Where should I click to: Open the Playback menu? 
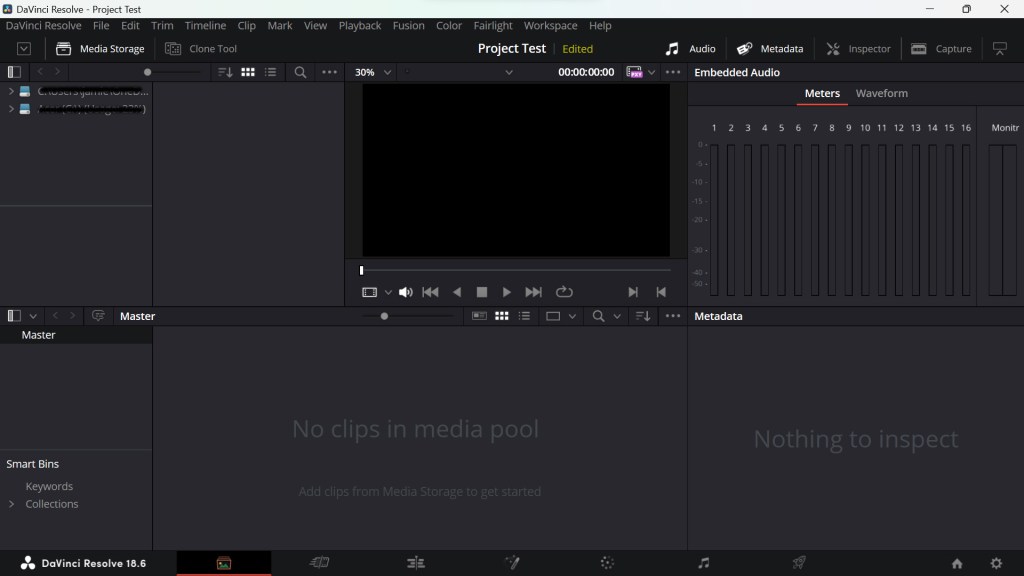pyautogui.click(x=359, y=25)
